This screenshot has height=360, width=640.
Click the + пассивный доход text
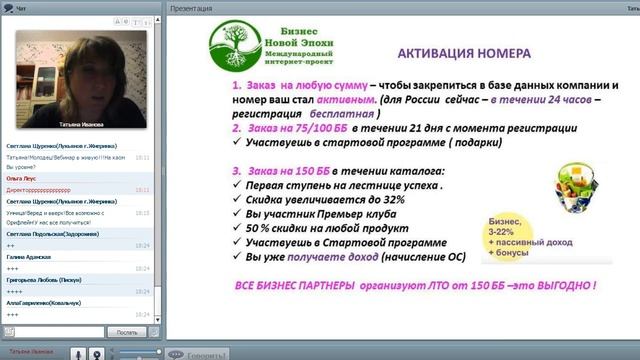coord(530,242)
